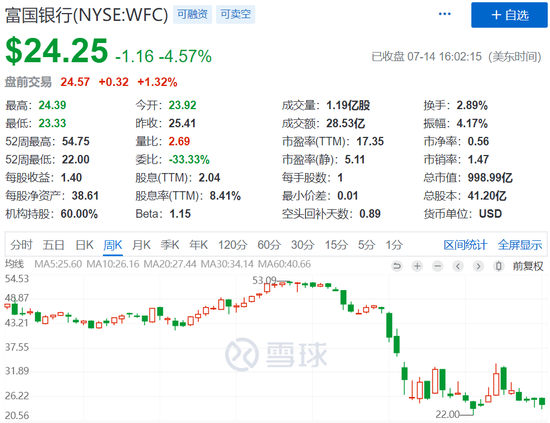Click the MA30:34.14 indicator value
550x423 pixels.
[227, 264]
